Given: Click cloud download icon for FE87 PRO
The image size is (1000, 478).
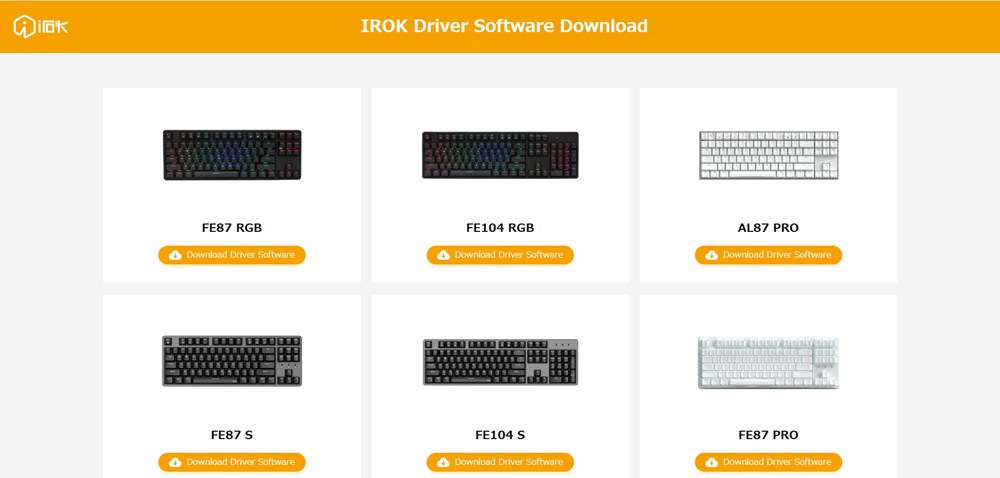Looking at the screenshot, I should point(712,462).
